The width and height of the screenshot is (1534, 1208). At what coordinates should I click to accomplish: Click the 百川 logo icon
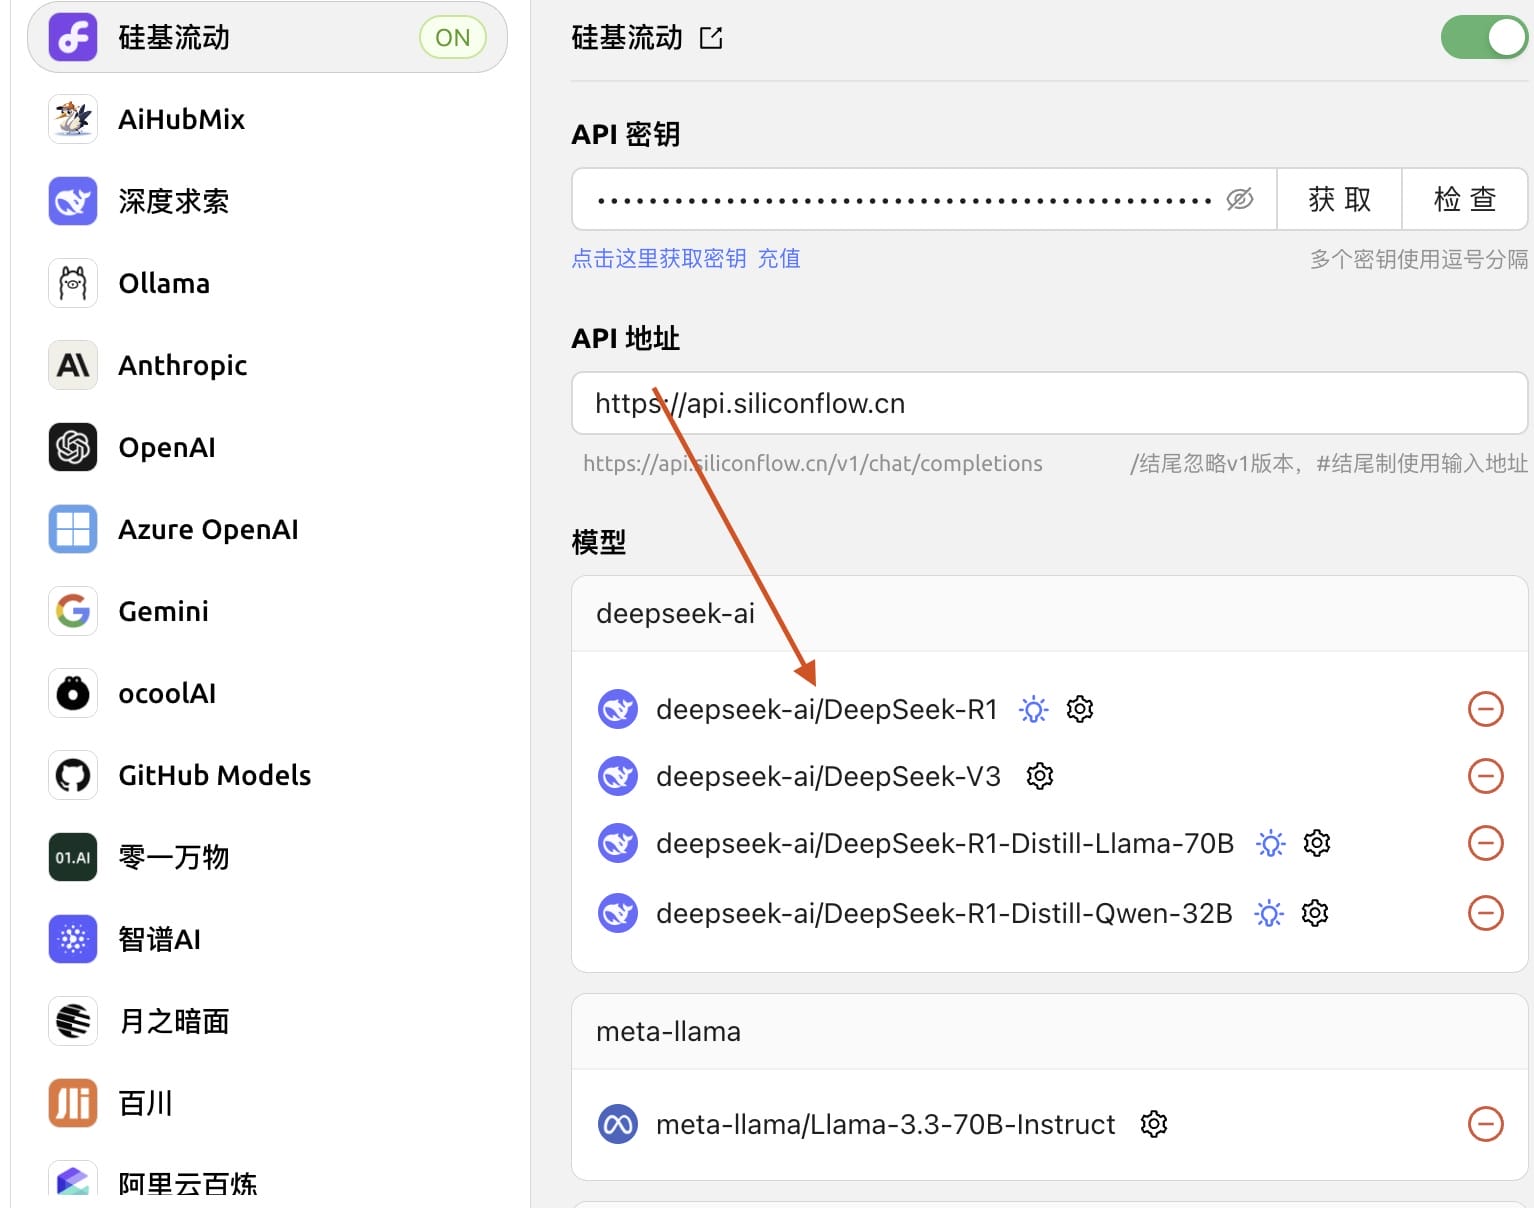tap(73, 1103)
